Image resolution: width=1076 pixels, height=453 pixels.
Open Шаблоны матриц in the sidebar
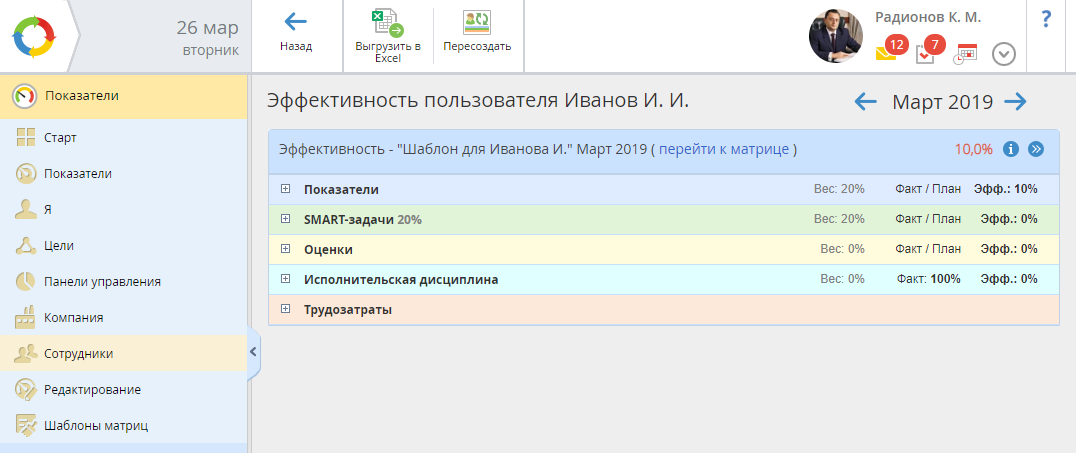(x=95, y=425)
